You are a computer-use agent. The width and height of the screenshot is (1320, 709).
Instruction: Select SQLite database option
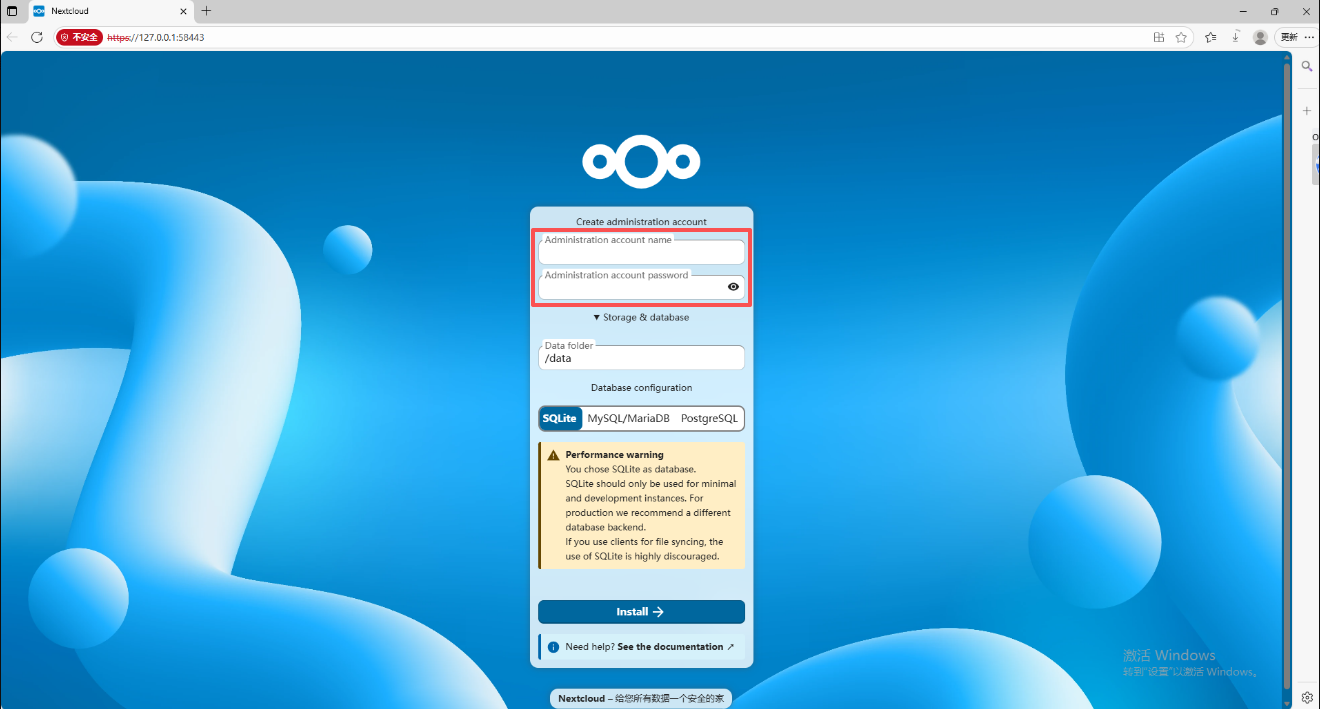point(560,418)
